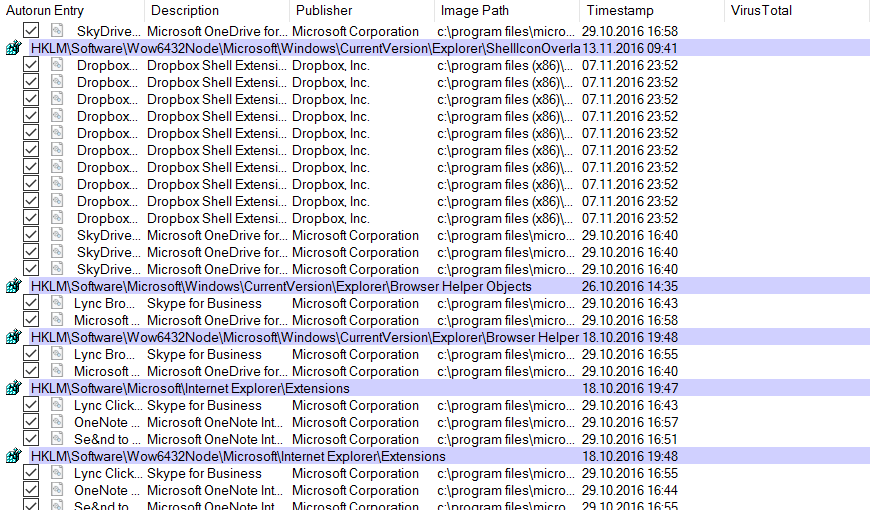Screen dimensions: 875x510
Task: Click Microsoft OneNote Int description in 16:44 row
Action: pos(215,490)
